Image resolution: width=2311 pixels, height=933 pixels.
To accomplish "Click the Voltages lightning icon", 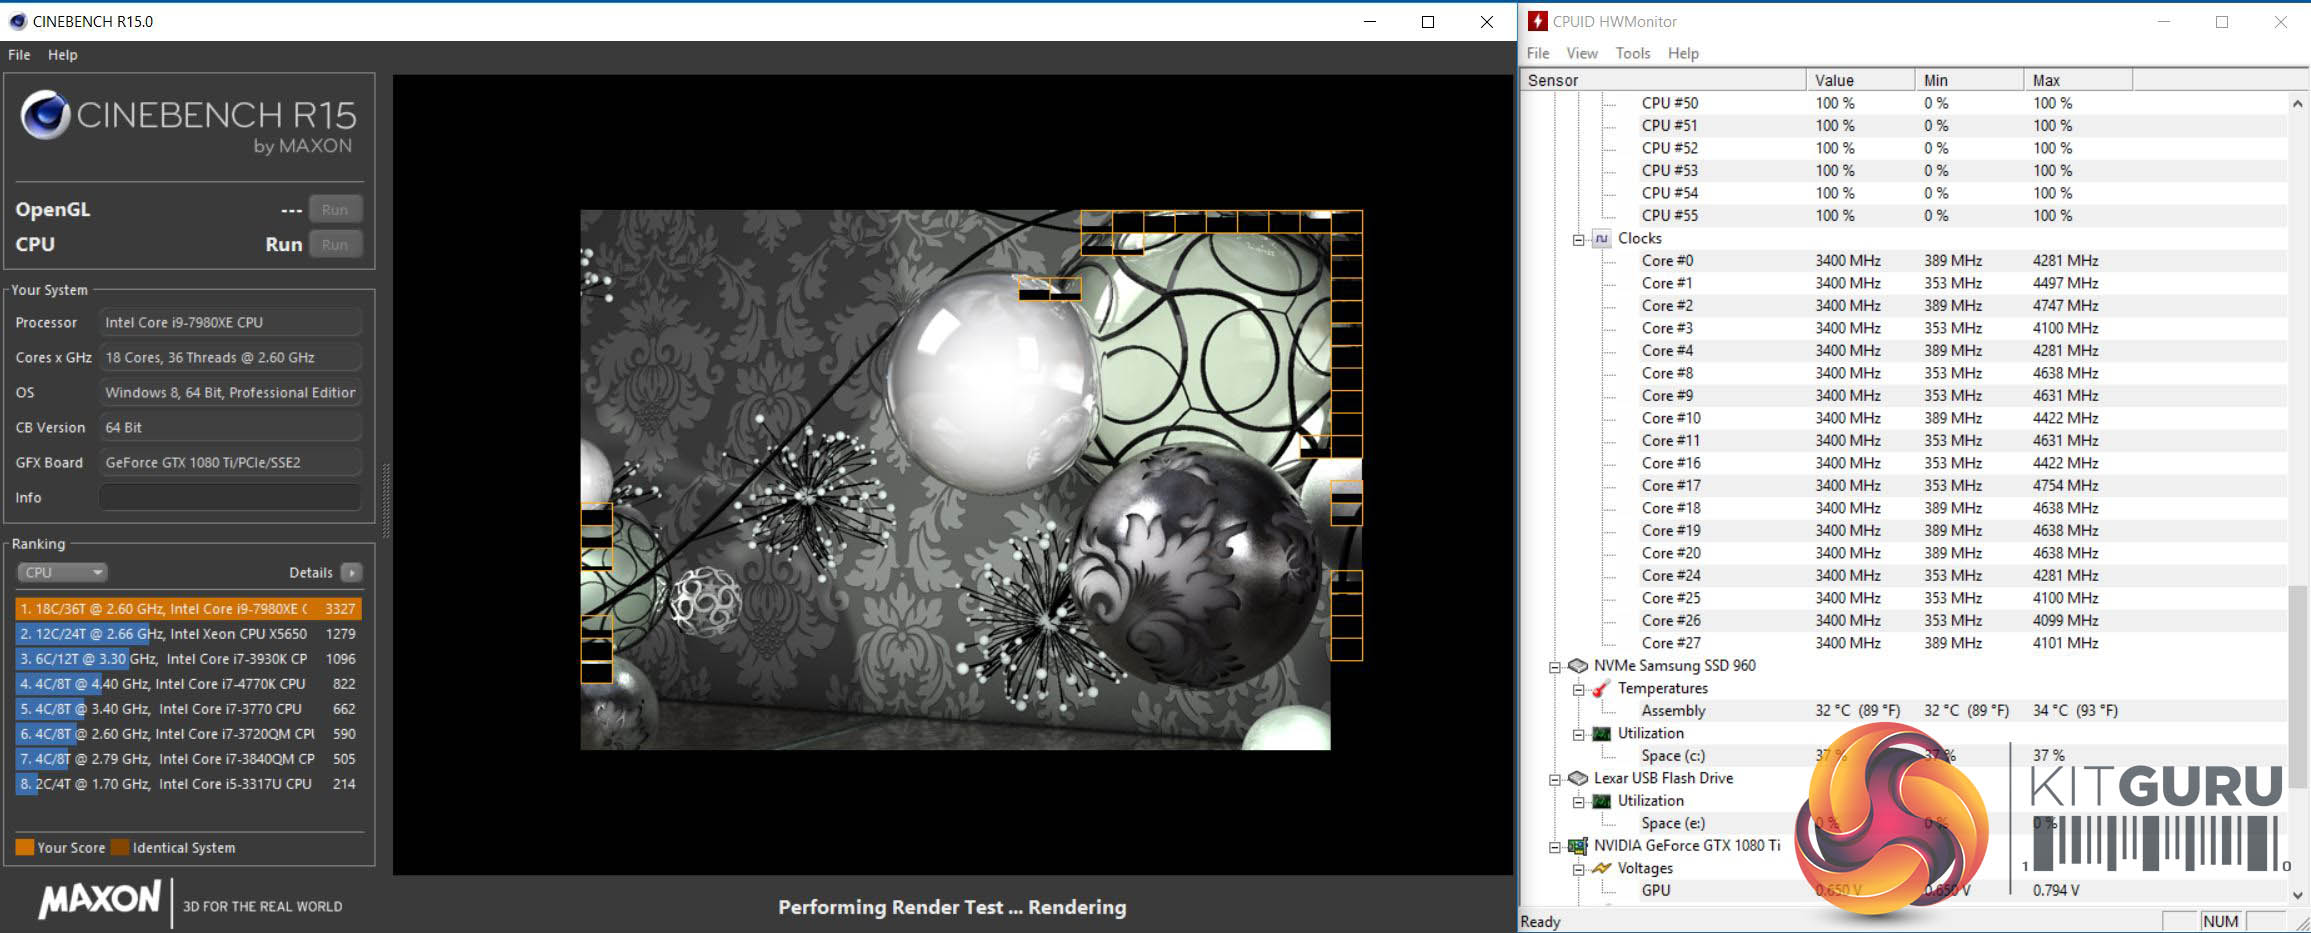I will point(1602,869).
